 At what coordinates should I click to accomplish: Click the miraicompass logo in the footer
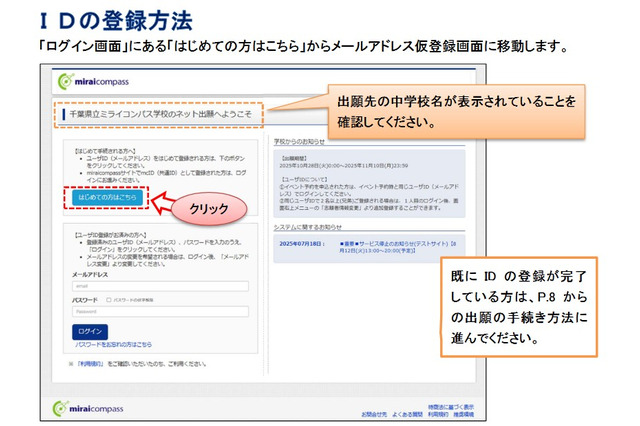90,408
